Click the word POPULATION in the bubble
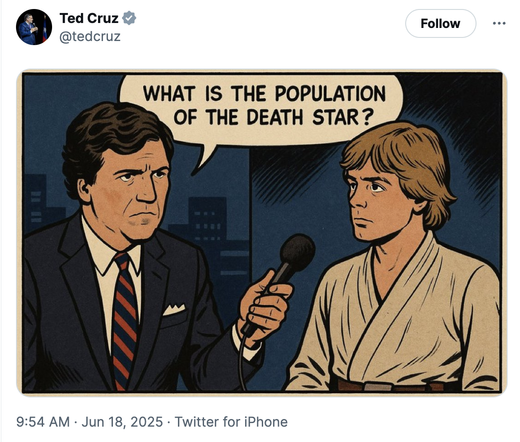Viewport: 520px width, 442px height. click(331, 94)
